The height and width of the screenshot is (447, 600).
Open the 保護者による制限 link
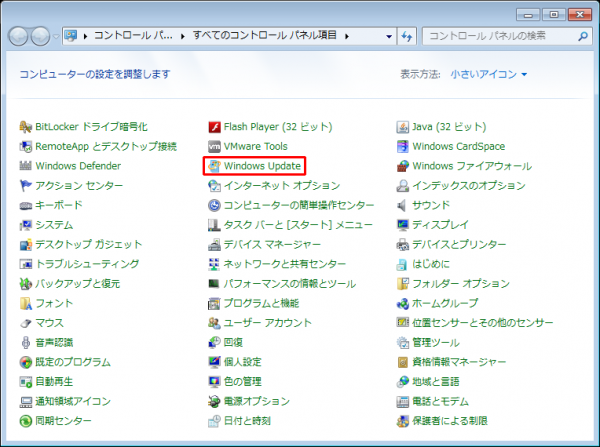[x=450, y=421]
